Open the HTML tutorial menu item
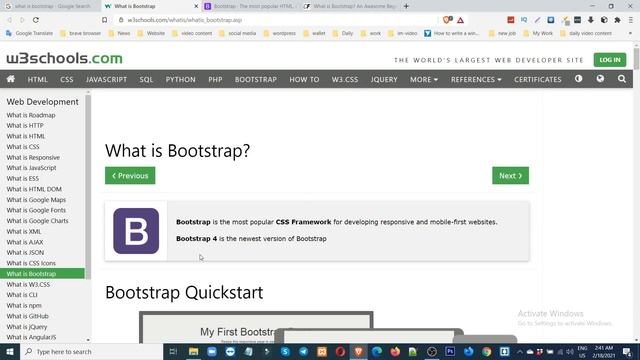 pyautogui.click(x=38, y=79)
